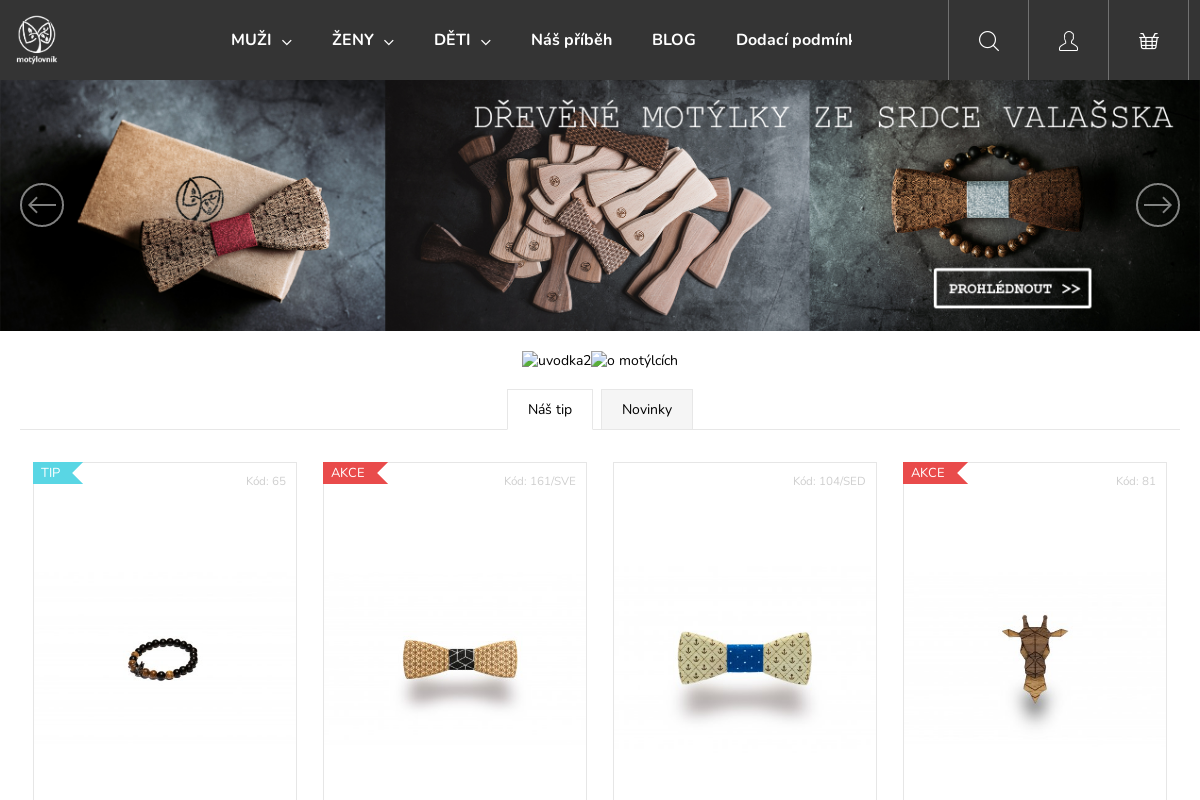The height and width of the screenshot is (800, 1200).
Task: Expand the ŽENY menu dropdown
Action: click(363, 40)
